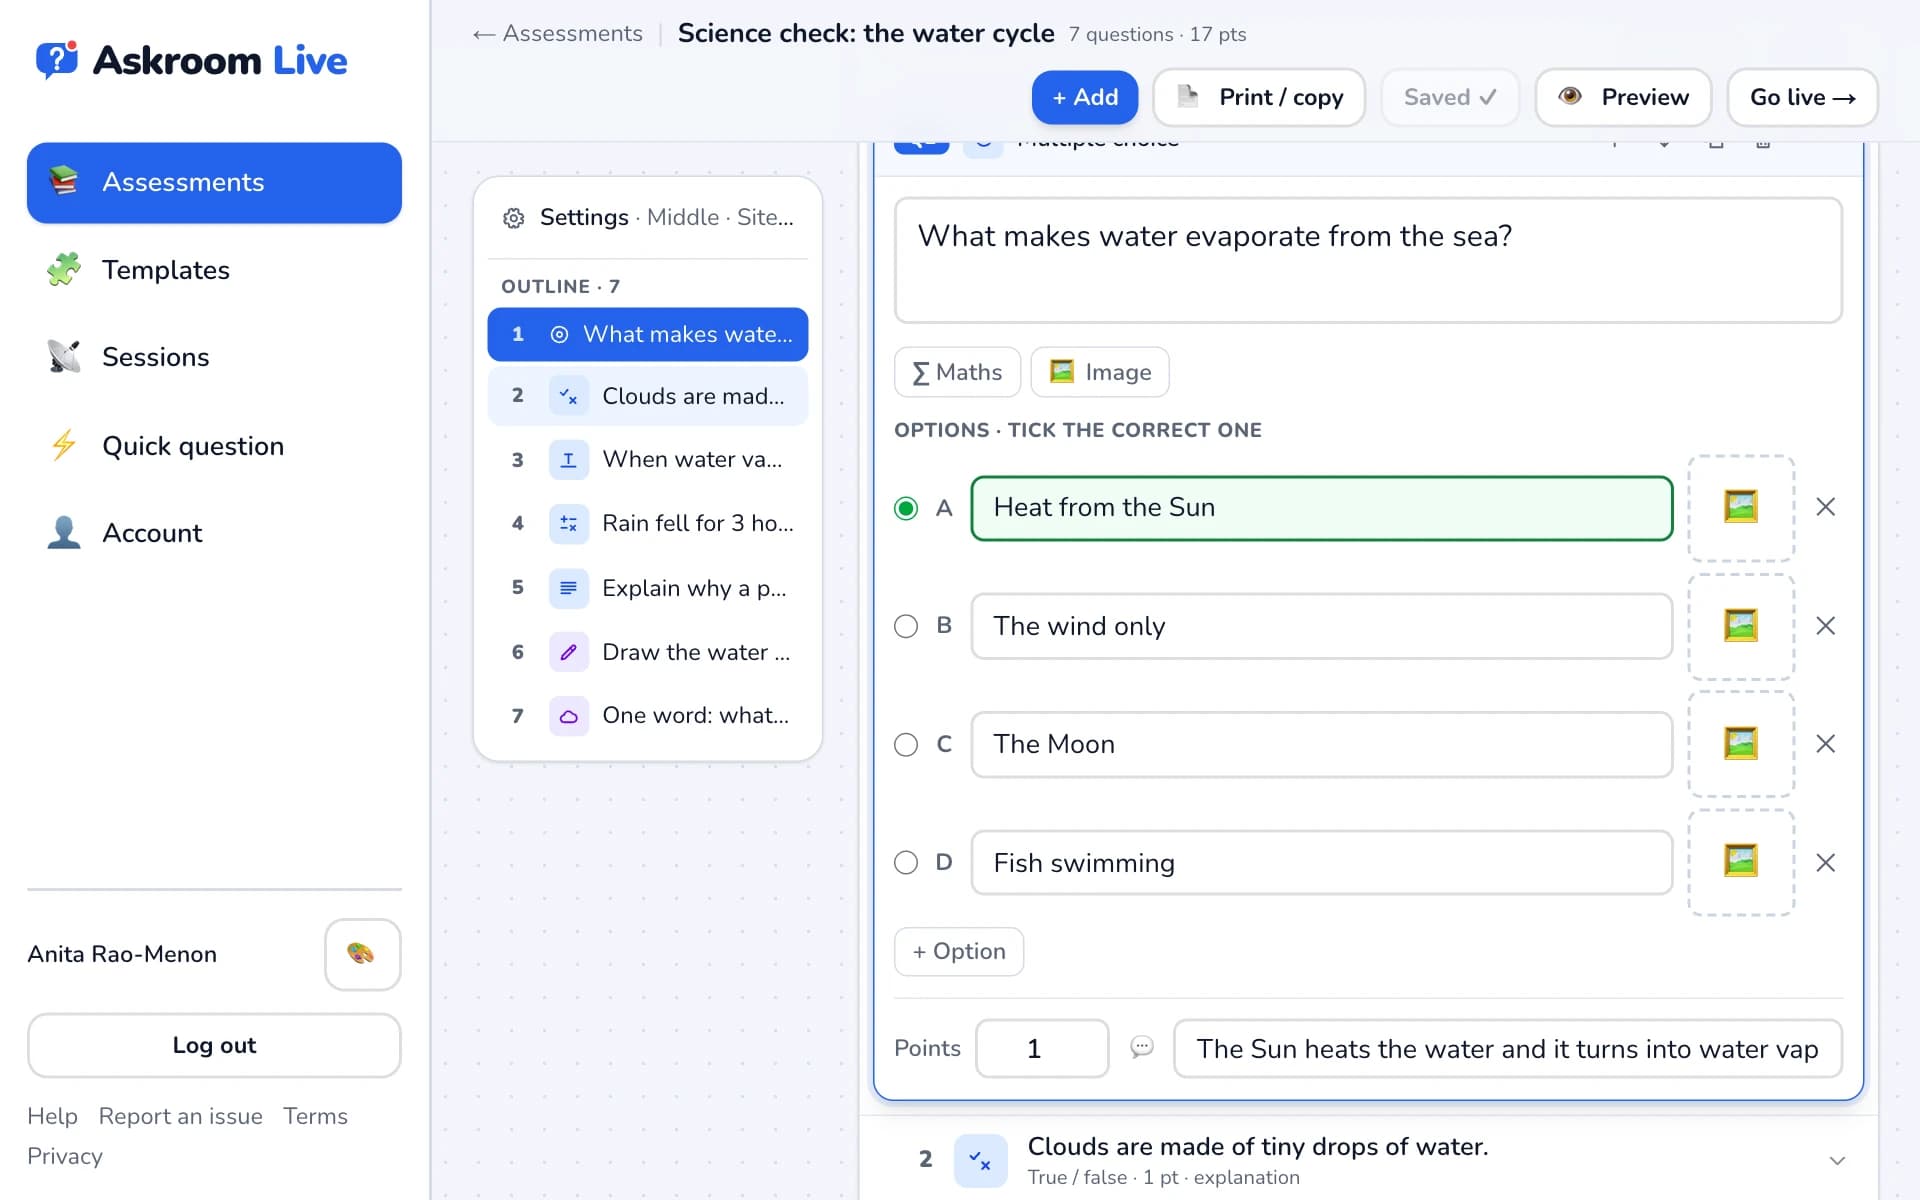The height and width of the screenshot is (1200, 1920).
Task: Edit the Points value field
Action: [x=1042, y=1048]
